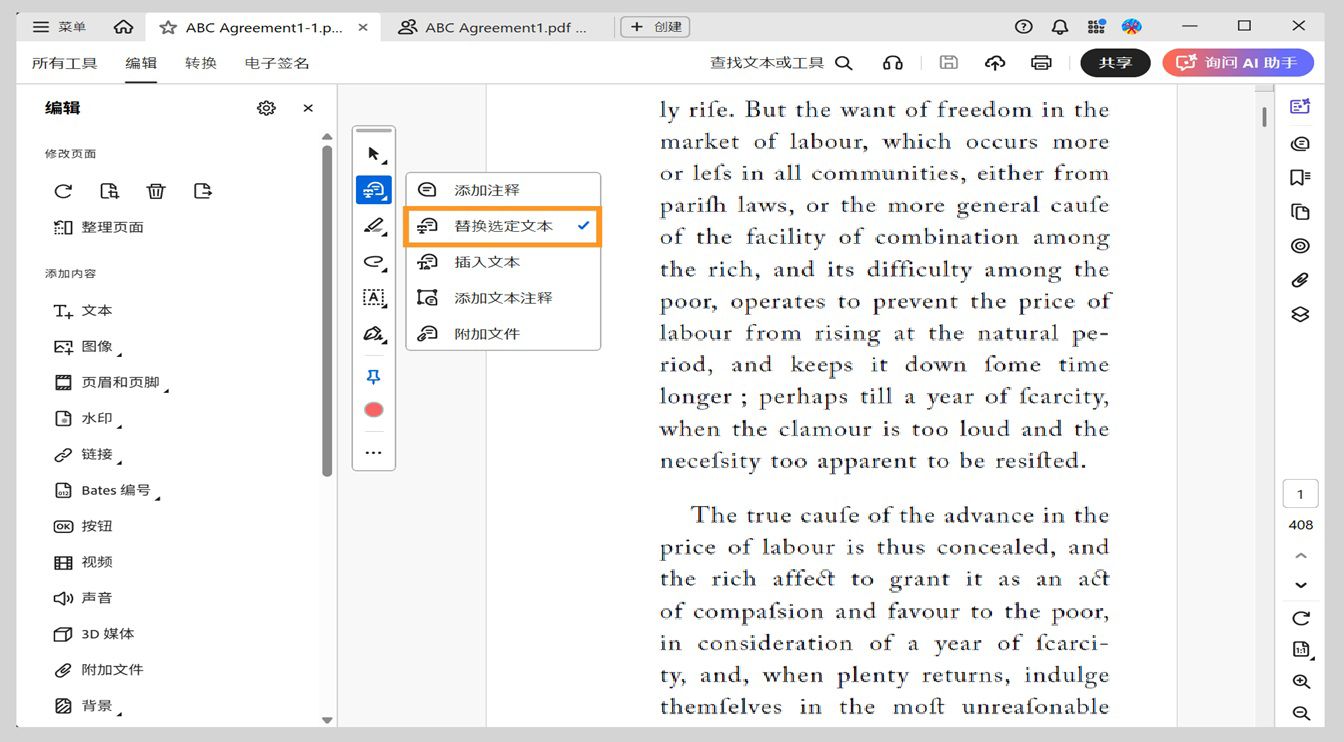Click 3D 媒体 in the add content list

93,634
